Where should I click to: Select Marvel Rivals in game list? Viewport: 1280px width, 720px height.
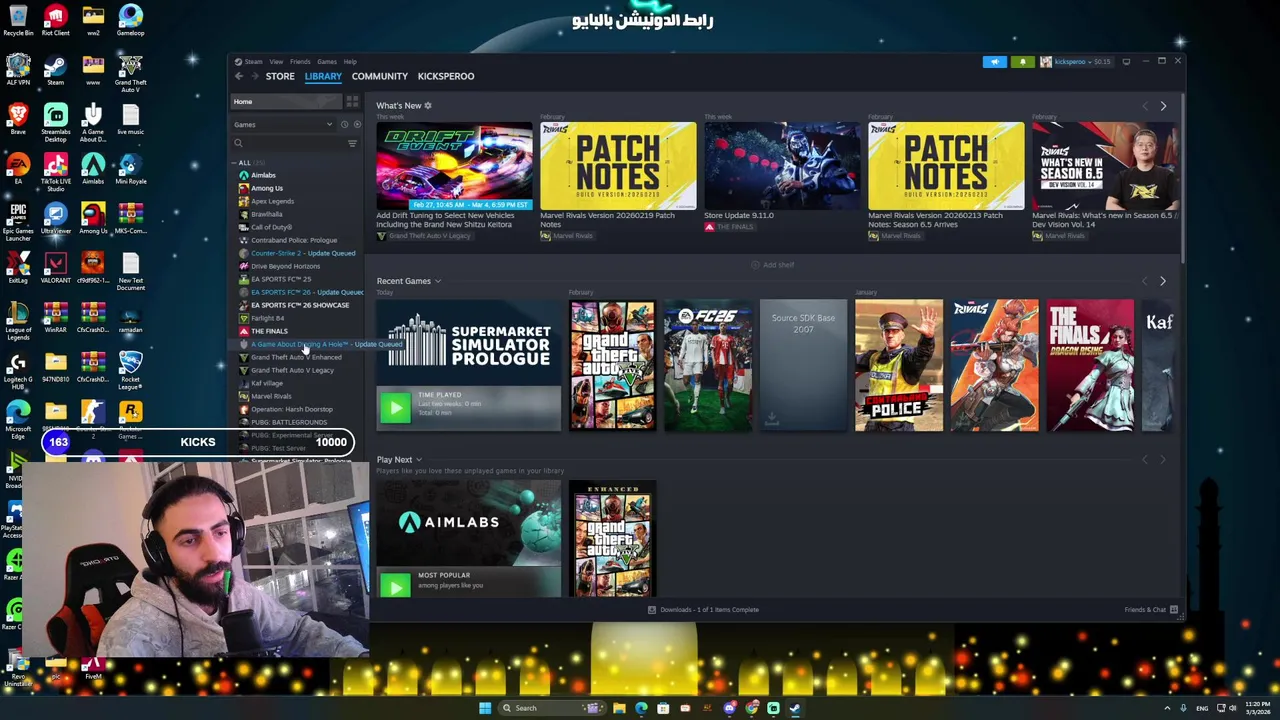[271, 396]
